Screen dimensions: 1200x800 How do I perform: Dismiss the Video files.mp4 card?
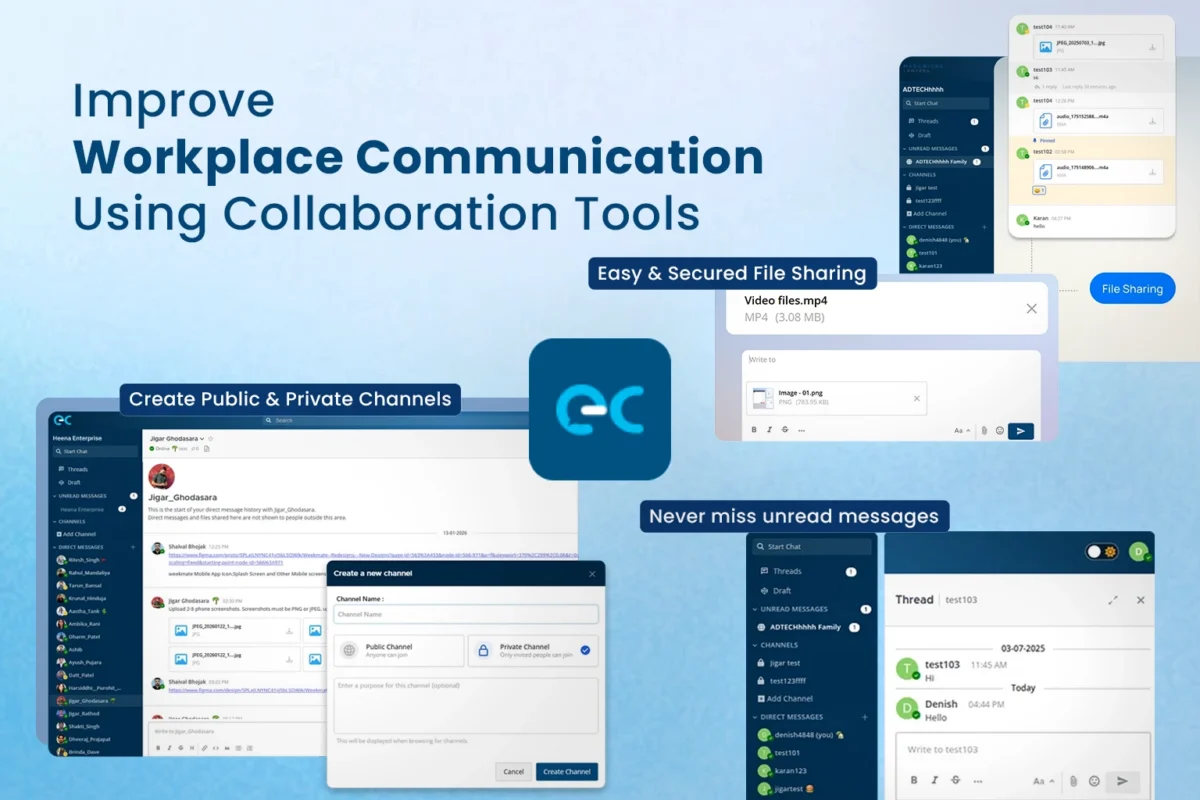pyautogui.click(x=1031, y=308)
